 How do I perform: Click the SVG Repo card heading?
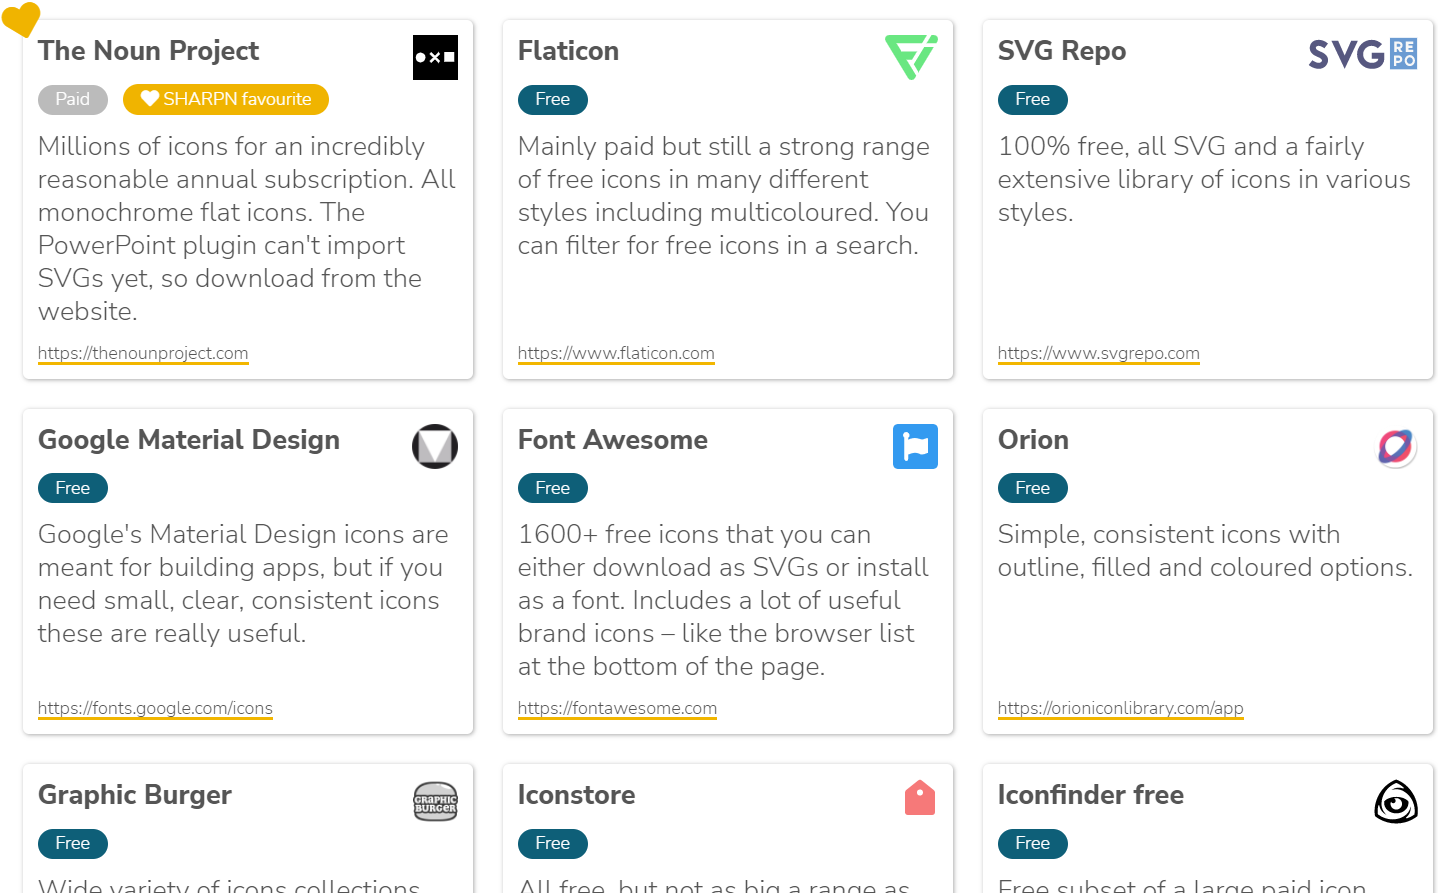[1062, 51]
